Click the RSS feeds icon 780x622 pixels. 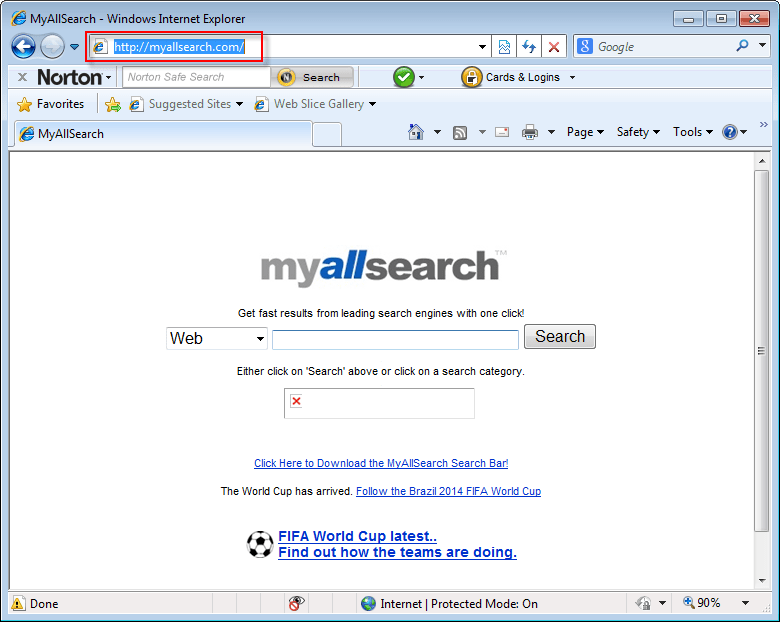point(460,132)
